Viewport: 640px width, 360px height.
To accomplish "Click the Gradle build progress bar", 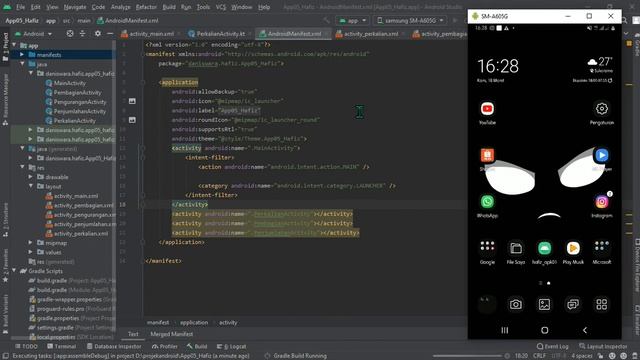I will click(x=467, y=356).
